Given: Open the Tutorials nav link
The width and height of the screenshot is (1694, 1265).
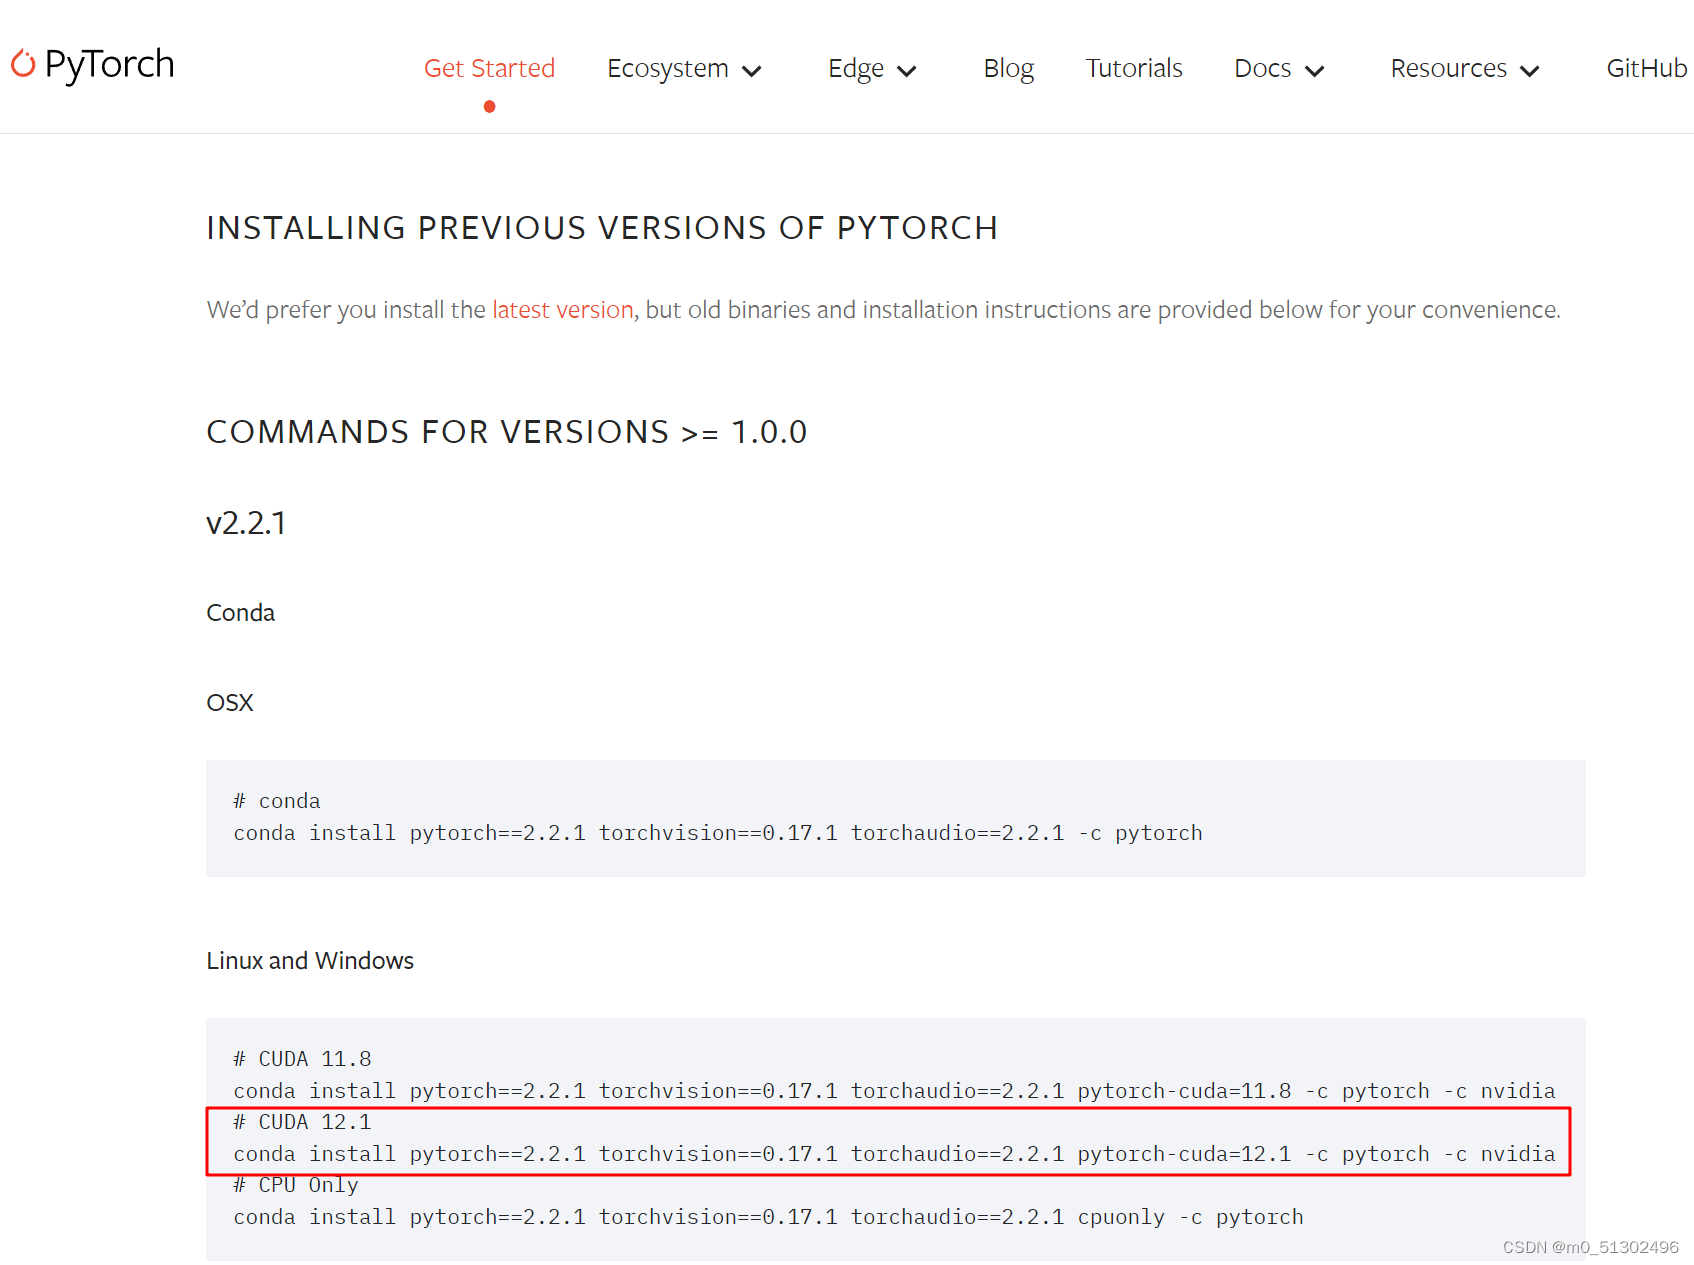Looking at the screenshot, I should point(1134,68).
